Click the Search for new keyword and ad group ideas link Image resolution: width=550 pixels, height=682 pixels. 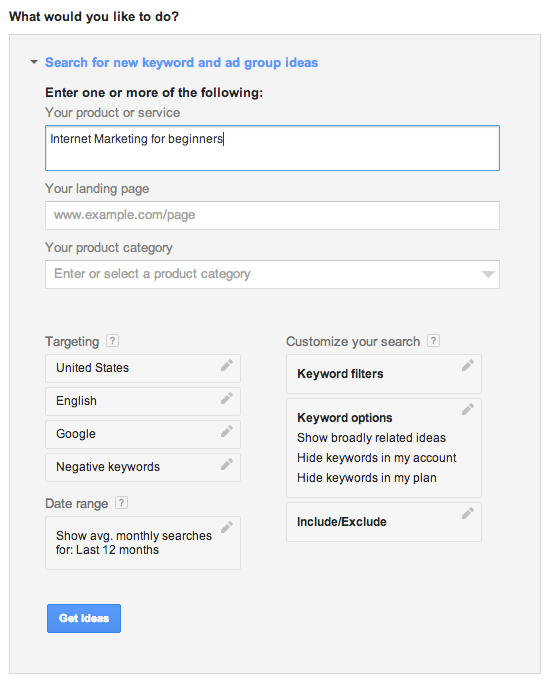pyautogui.click(x=182, y=63)
